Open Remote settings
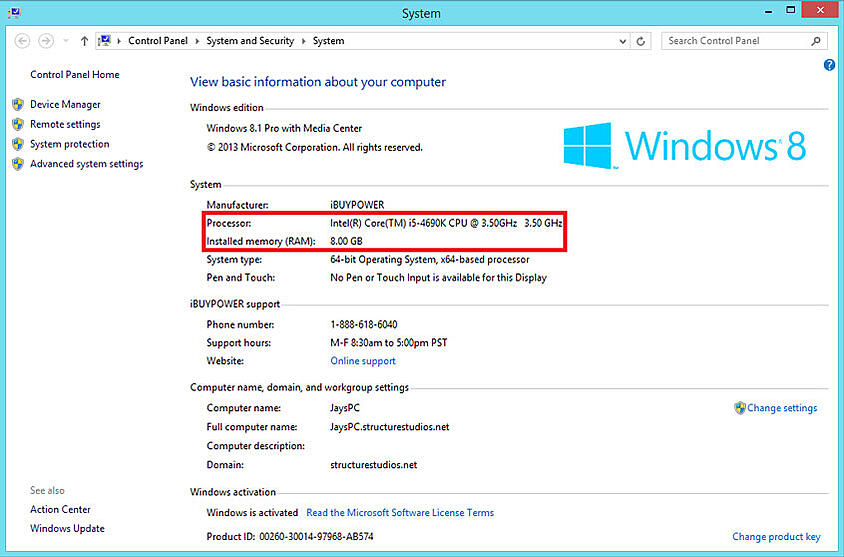The height and width of the screenshot is (557, 844). tap(65, 124)
